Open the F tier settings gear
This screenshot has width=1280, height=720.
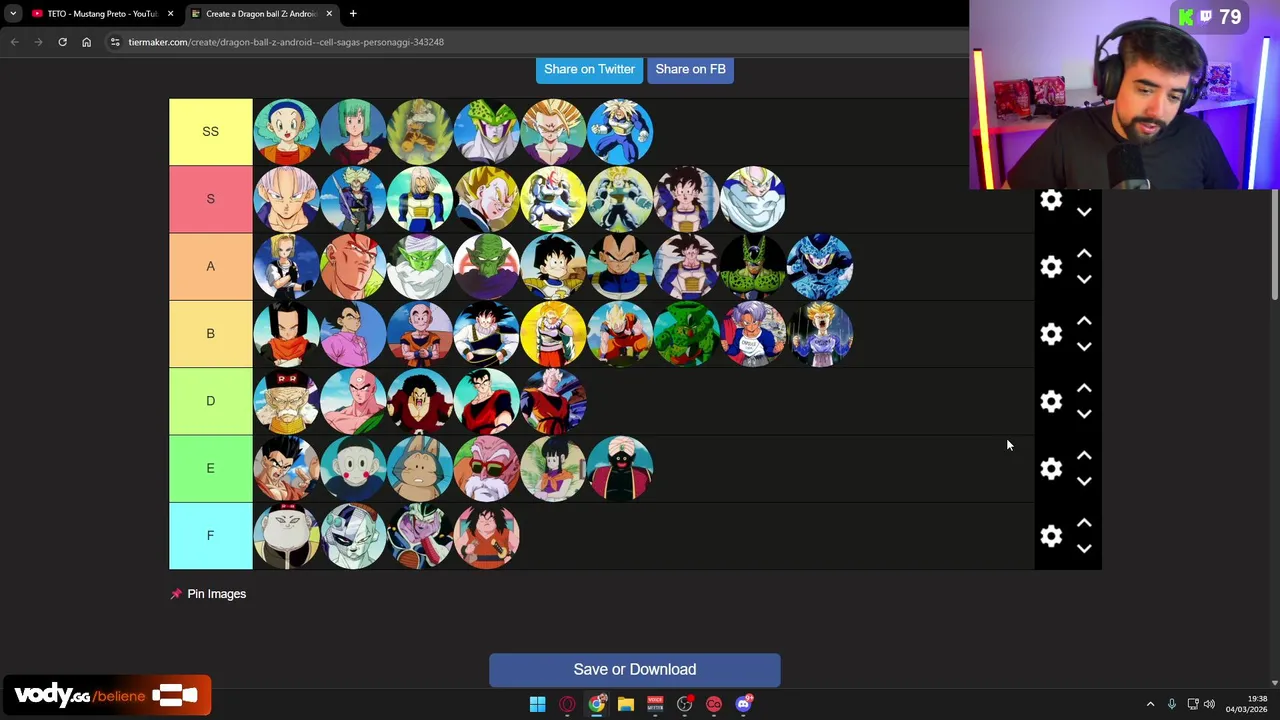point(1051,536)
